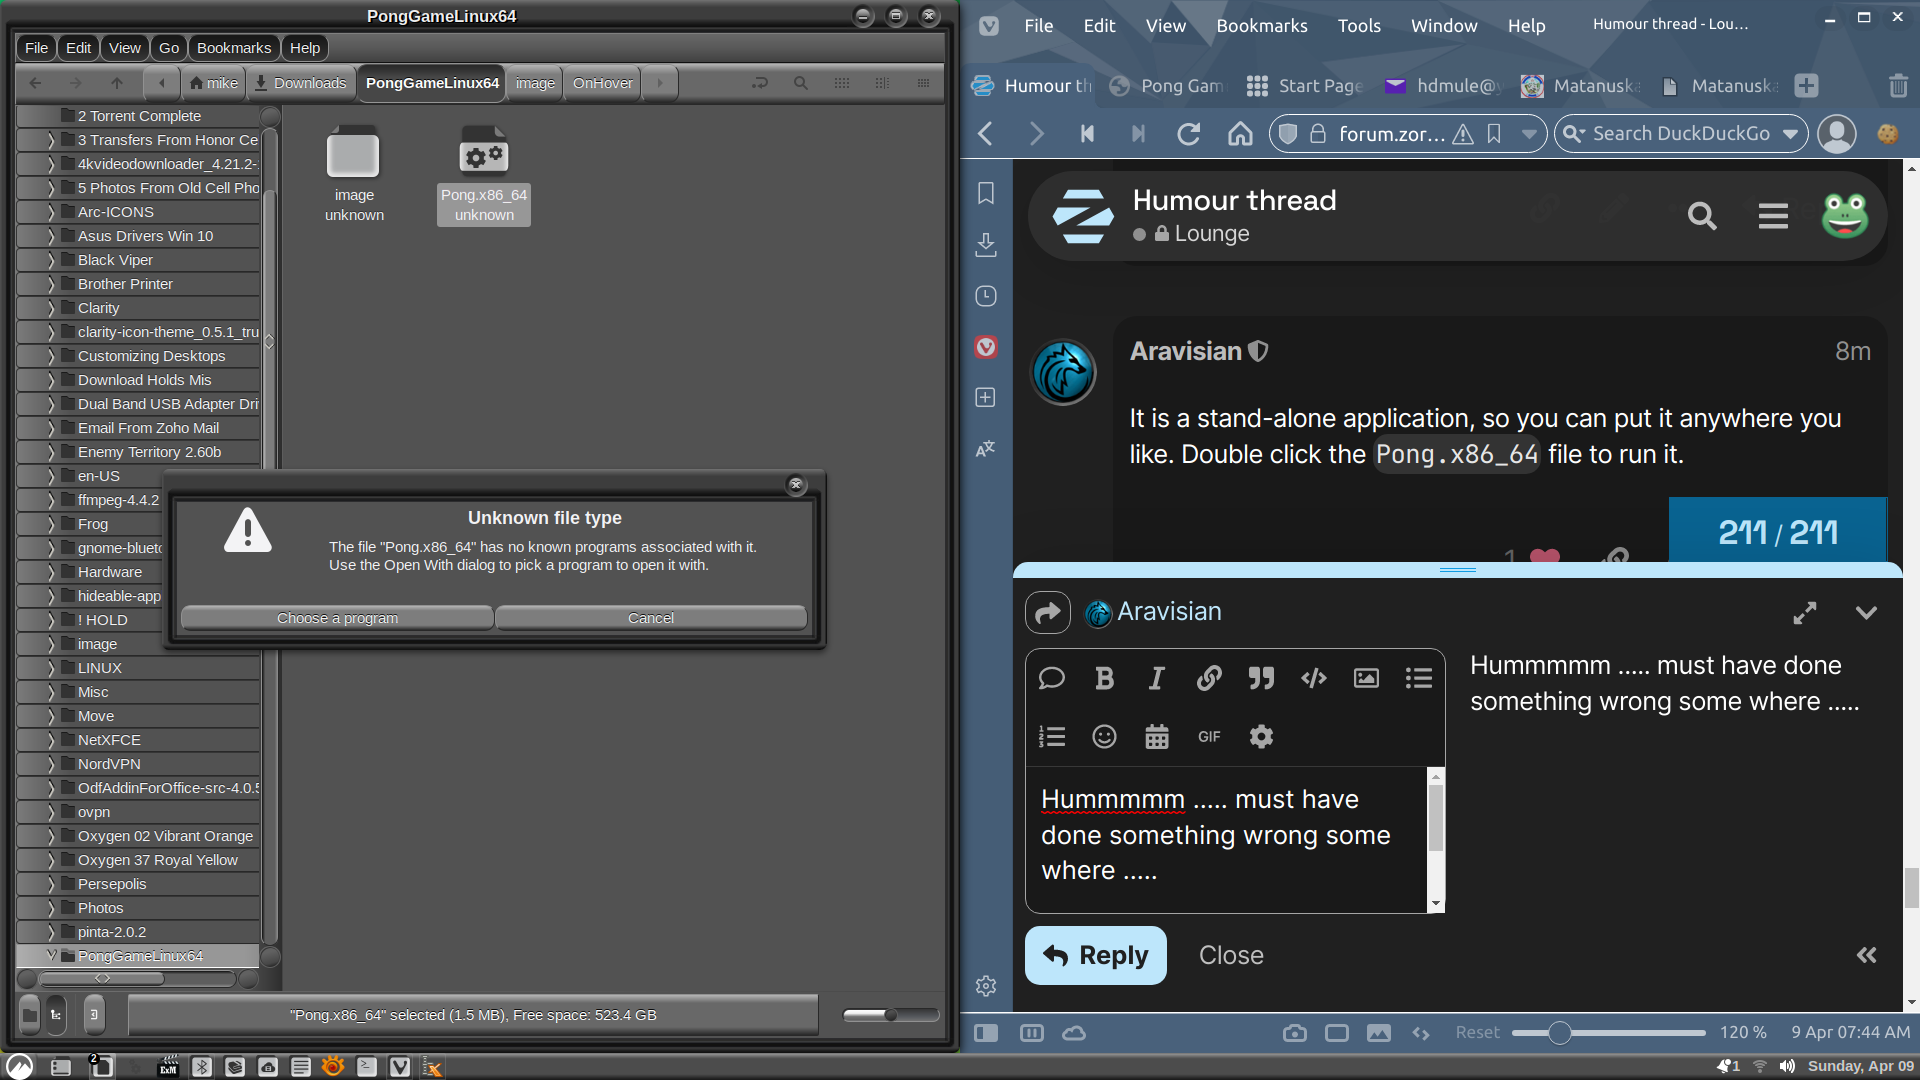Click the Close link next to Reply
This screenshot has height=1080, width=1920.
coord(1231,956)
